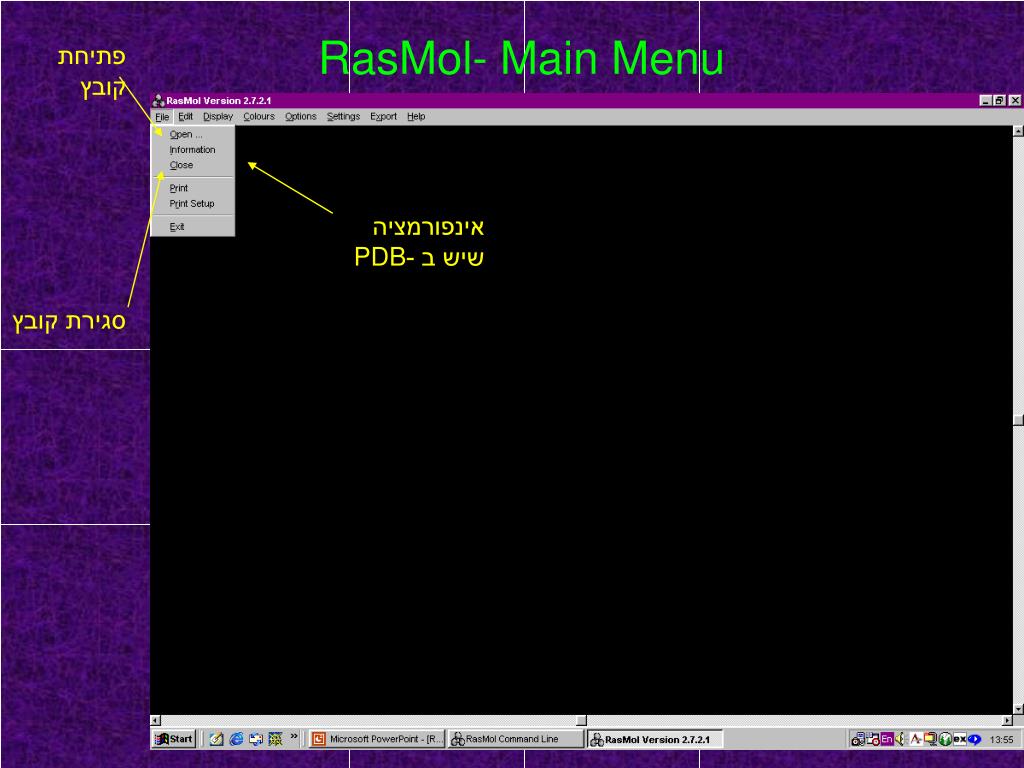
Task: Click the first system tray icon
Action: coord(857,739)
